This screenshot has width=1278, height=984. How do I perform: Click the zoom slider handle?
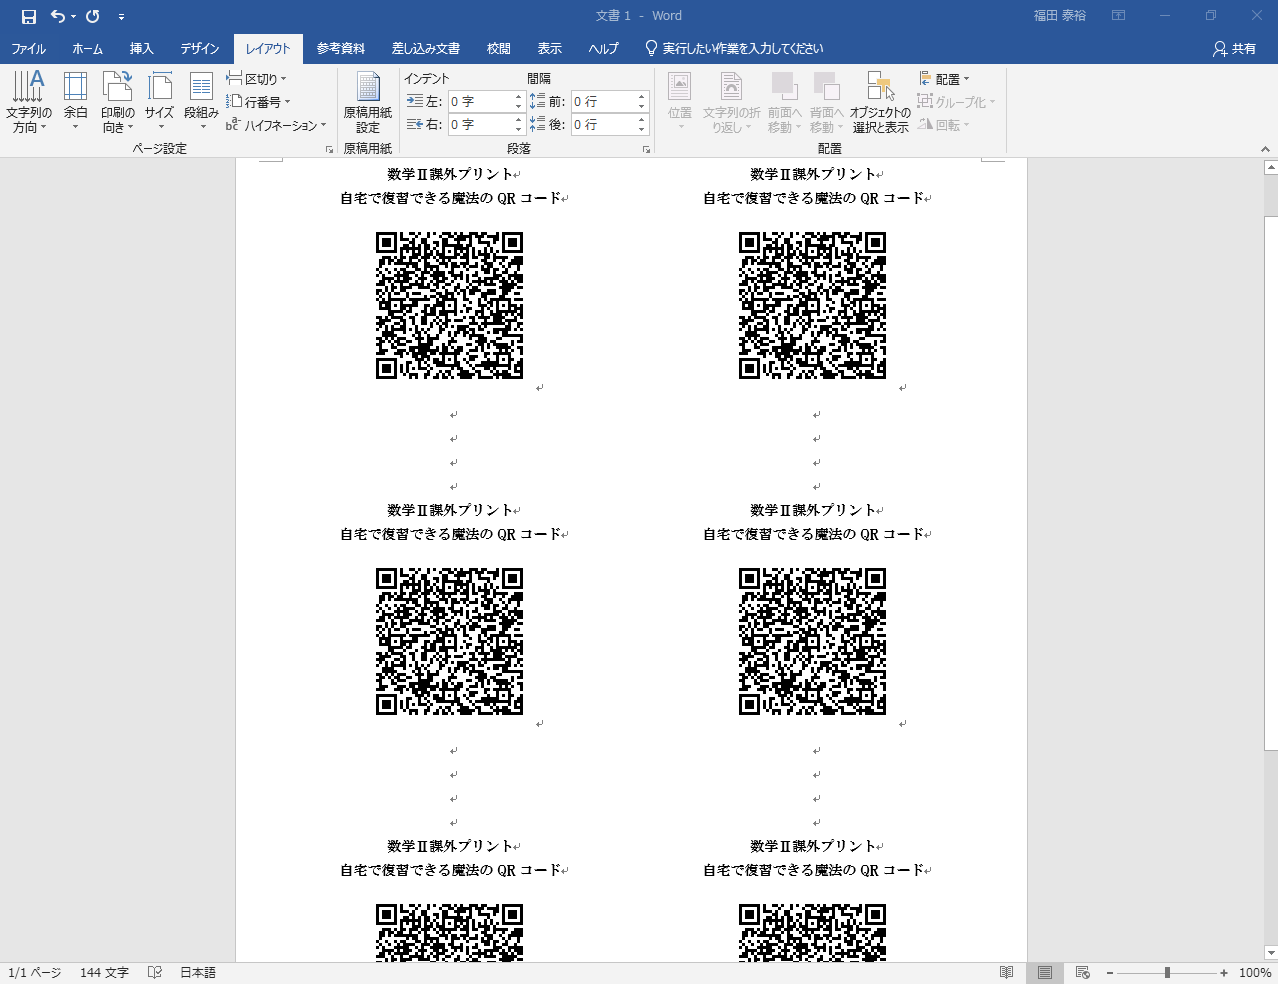(x=1167, y=973)
